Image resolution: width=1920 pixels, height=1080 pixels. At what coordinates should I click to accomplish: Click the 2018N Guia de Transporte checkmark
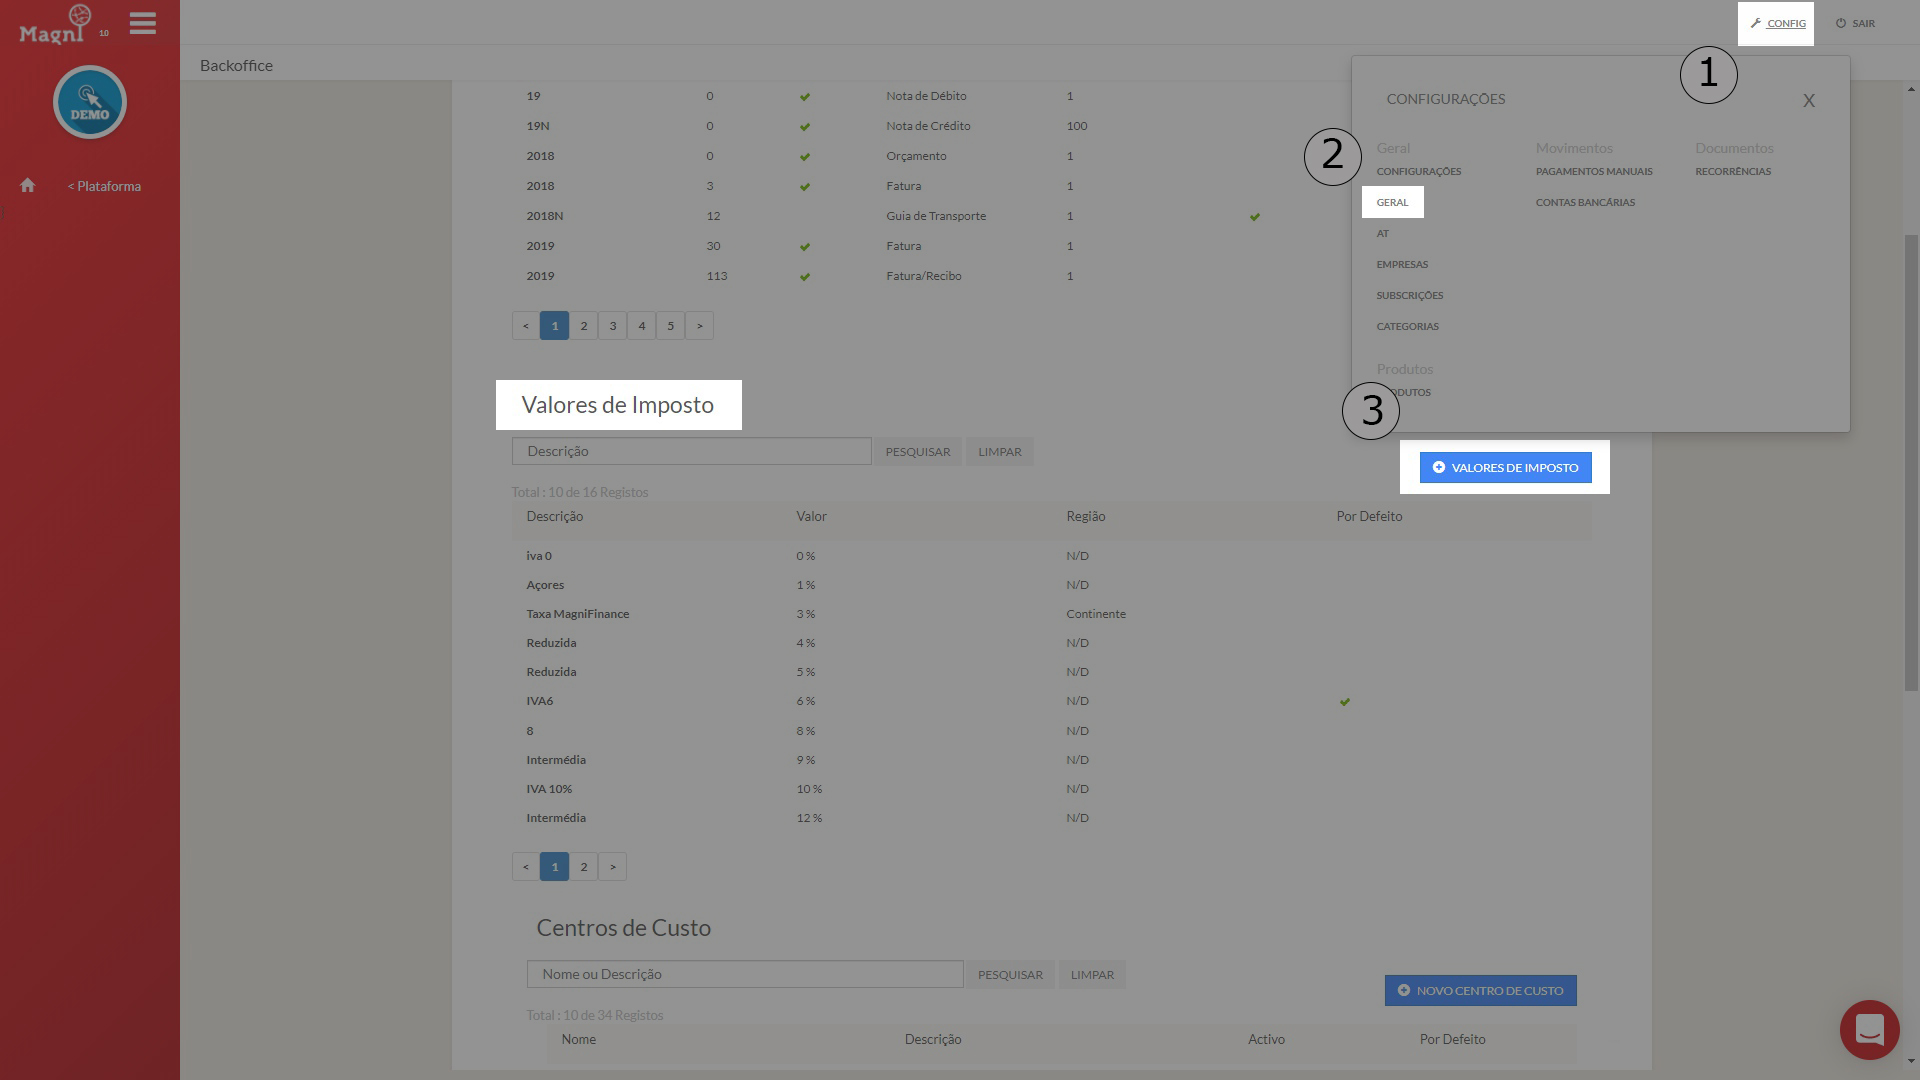(x=1254, y=217)
